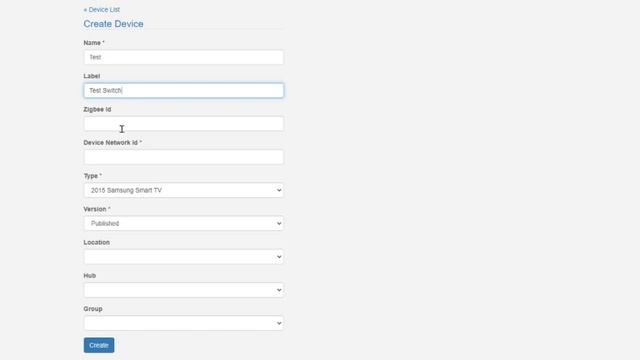Go back via the Device List link

click(102, 9)
